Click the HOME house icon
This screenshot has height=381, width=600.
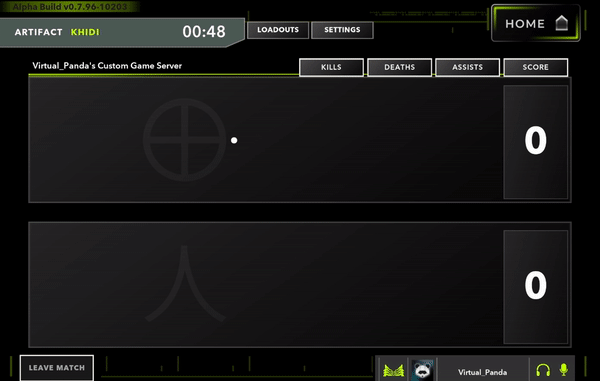point(561,23)
